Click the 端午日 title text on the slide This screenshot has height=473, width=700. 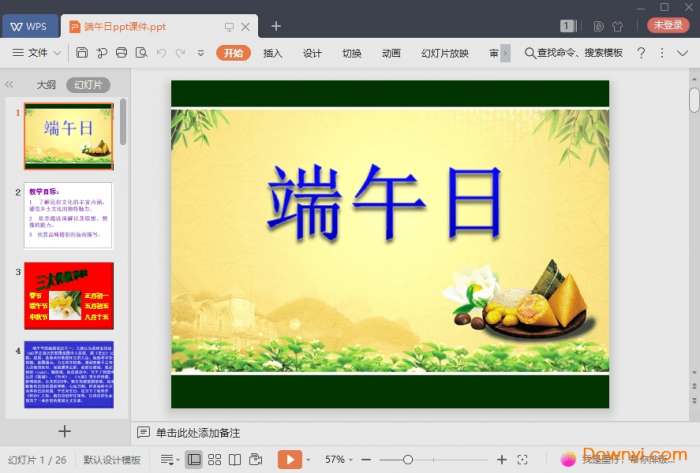click(x=385, y=202)
